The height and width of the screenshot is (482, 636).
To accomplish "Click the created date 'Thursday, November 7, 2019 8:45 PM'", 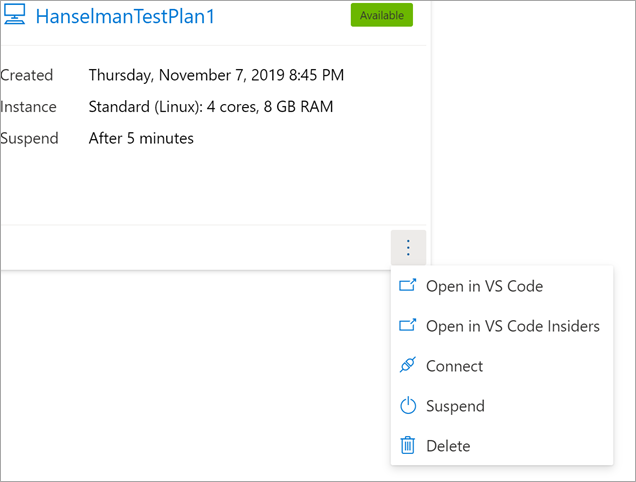I will [216, 75].
